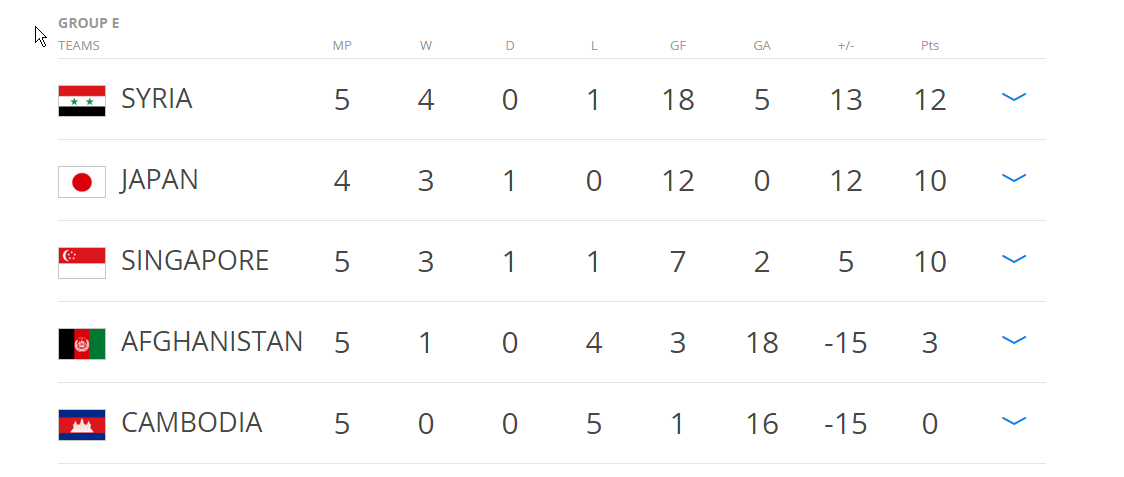Open the JAPAN team name link
Image resolution: width=1124 pixels, height=477 pixels.
159,180
